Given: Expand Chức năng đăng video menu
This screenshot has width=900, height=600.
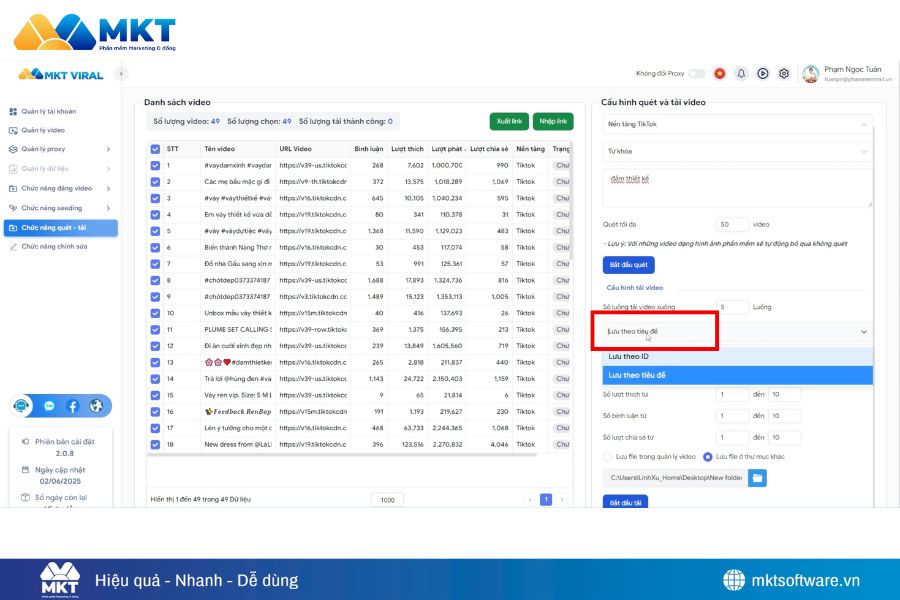Looking at the screenshot, I should point(60,188).
